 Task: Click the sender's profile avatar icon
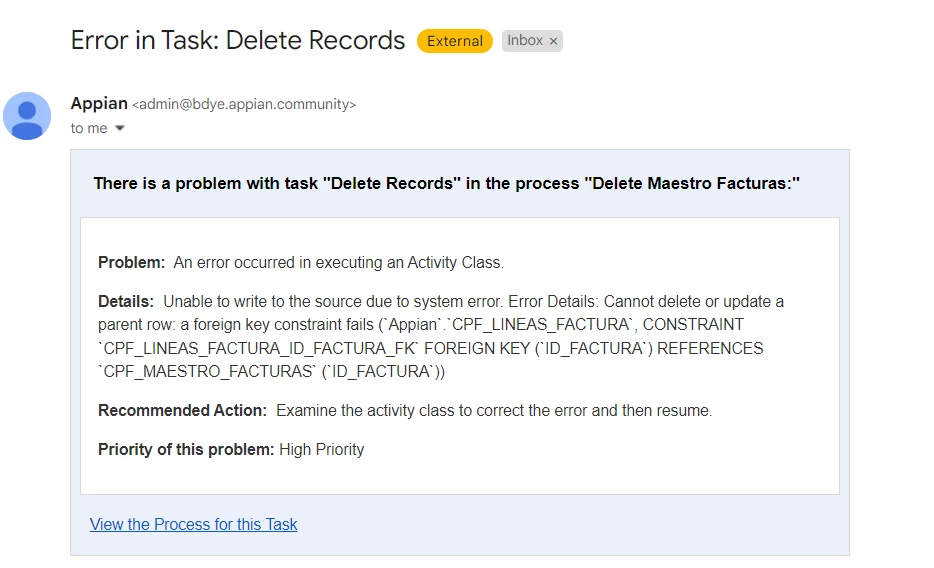(27, 116)
